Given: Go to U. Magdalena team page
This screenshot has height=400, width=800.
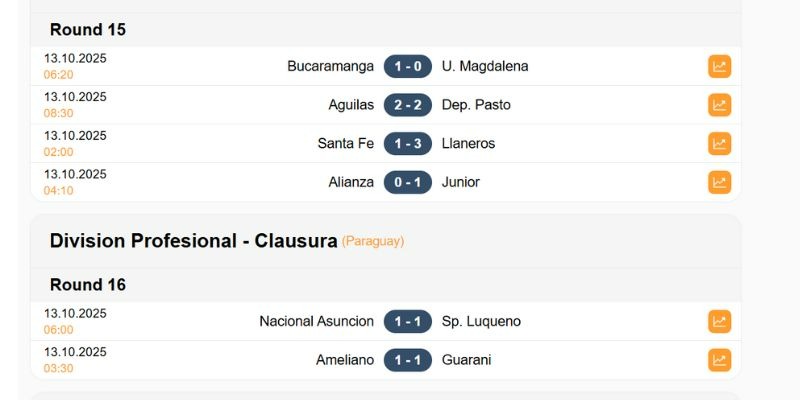Looking at the screenshot, I should coord(485,67).
